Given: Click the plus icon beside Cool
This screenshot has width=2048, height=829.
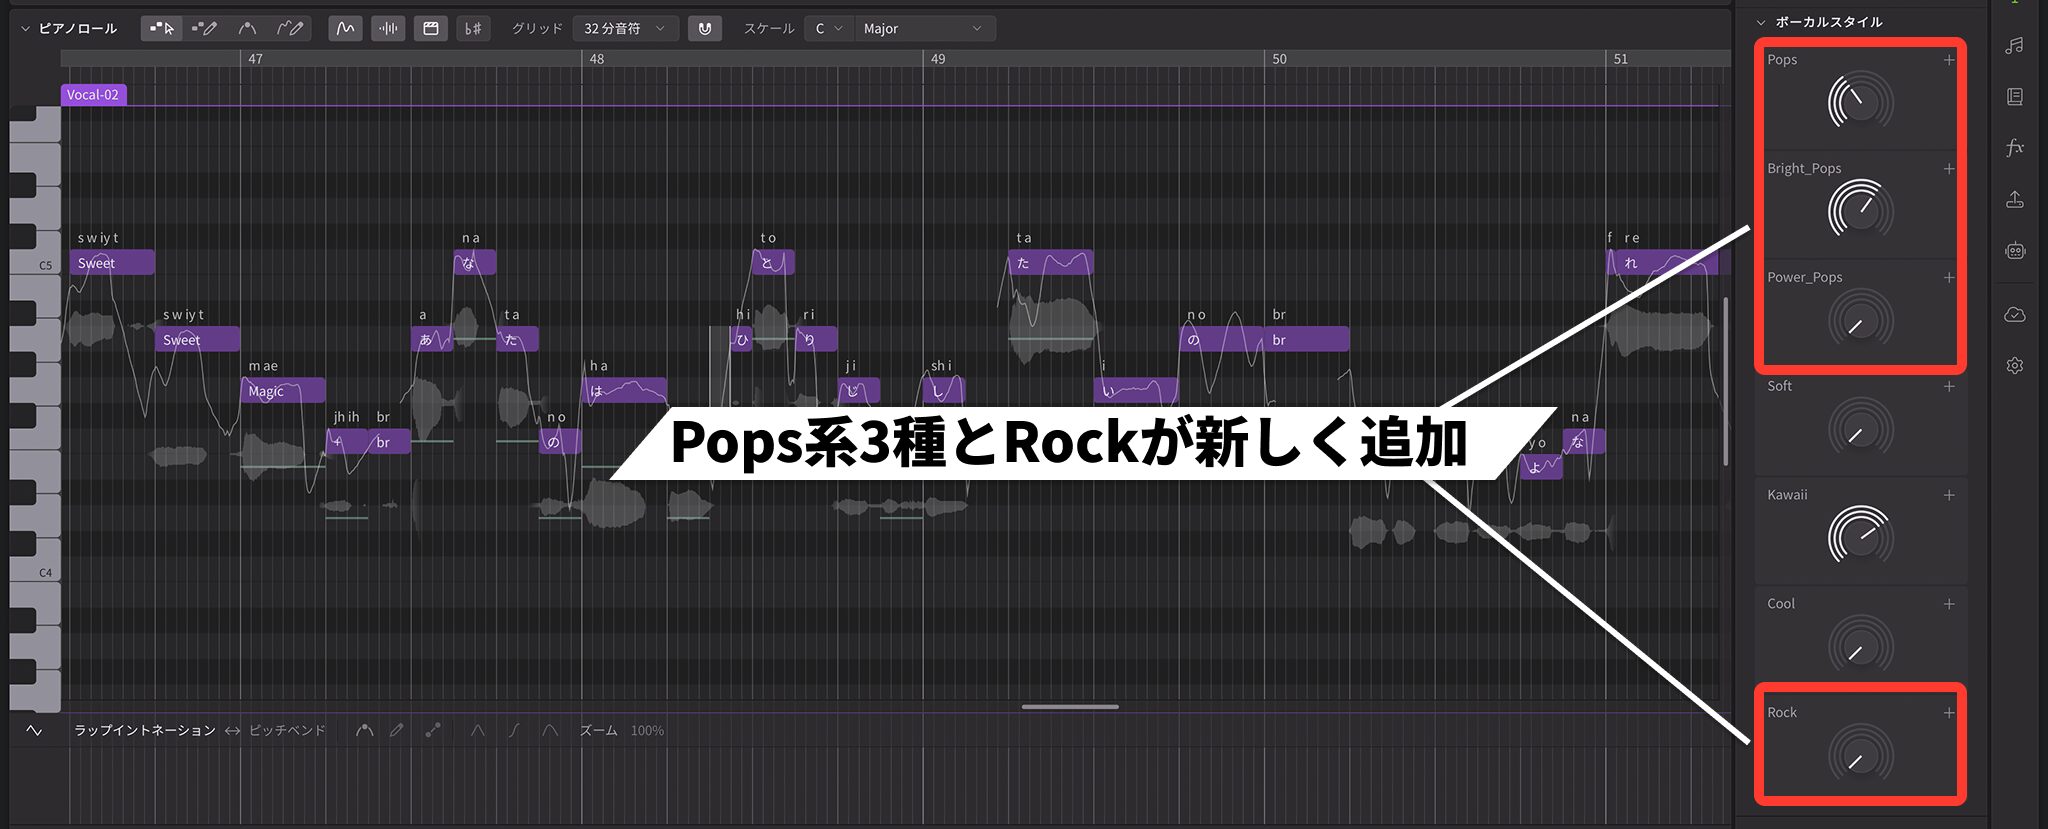Looking at the screenshot, I should tap(1949, 604).
